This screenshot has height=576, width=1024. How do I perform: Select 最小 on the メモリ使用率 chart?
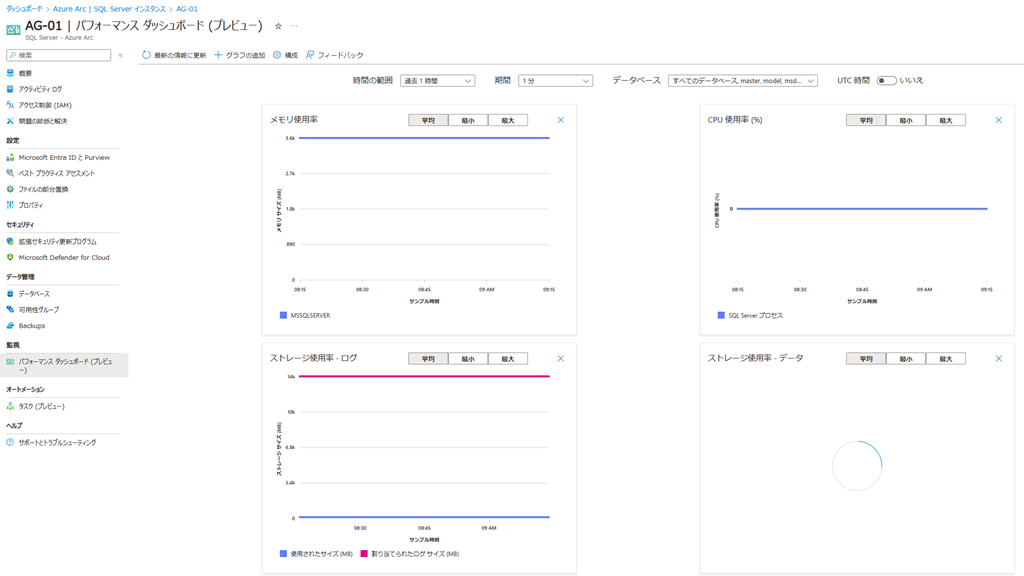(468, 120)
